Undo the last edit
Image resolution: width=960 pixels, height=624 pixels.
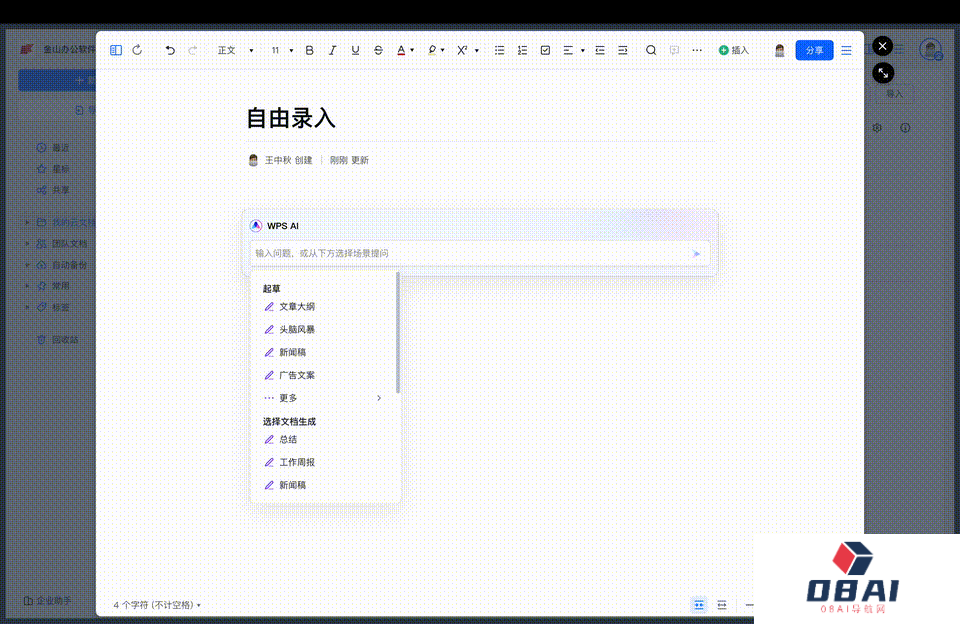[170, 50]
